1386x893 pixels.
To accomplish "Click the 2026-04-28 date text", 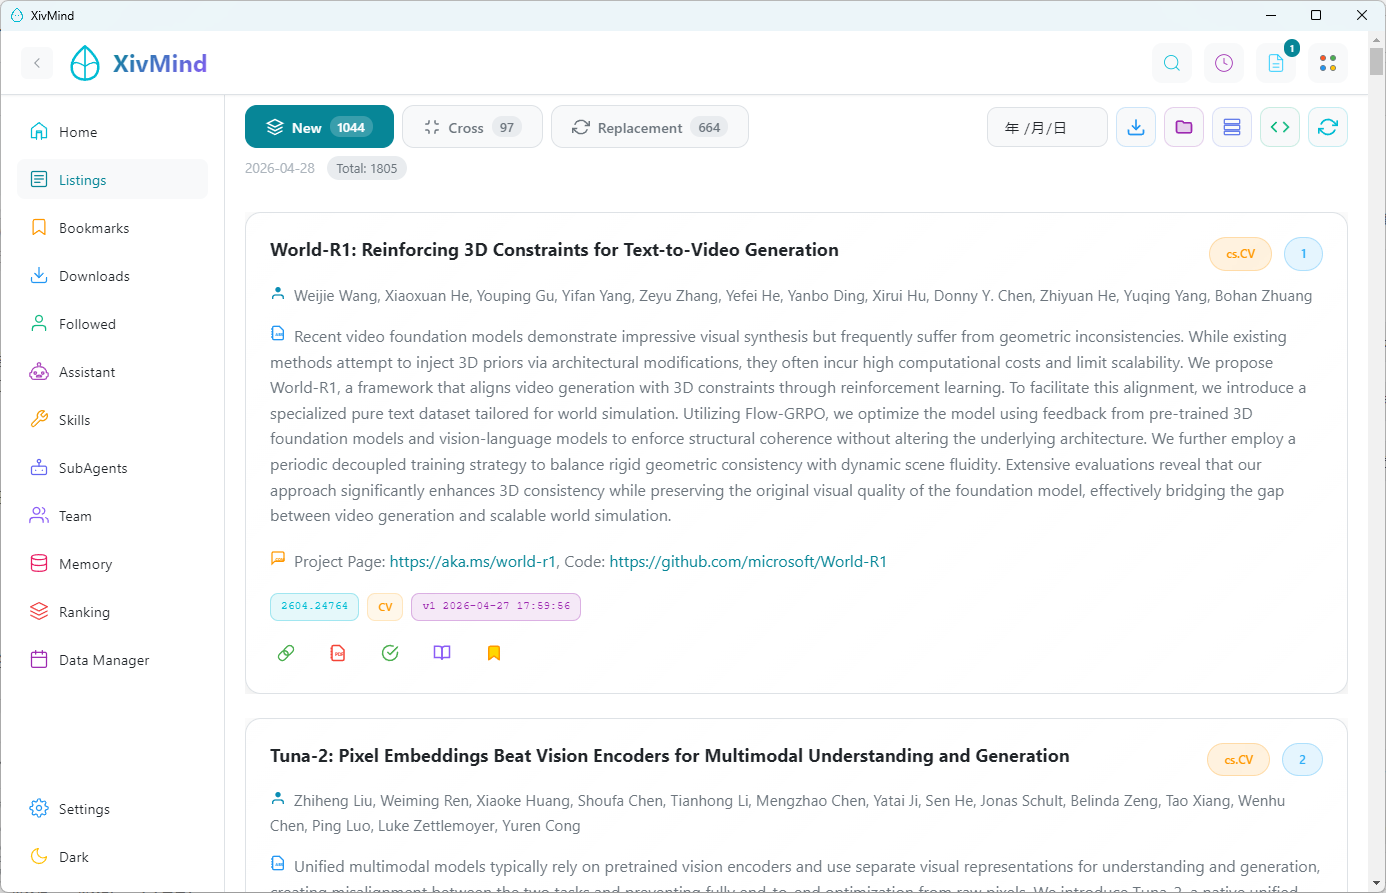I will pos(280,168).
